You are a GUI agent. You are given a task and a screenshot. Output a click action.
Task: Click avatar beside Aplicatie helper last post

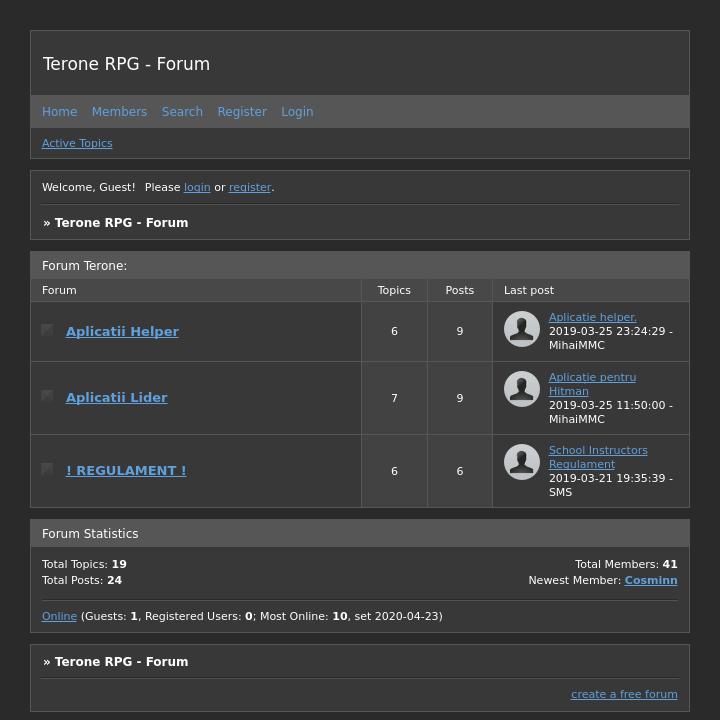(522, 329)
